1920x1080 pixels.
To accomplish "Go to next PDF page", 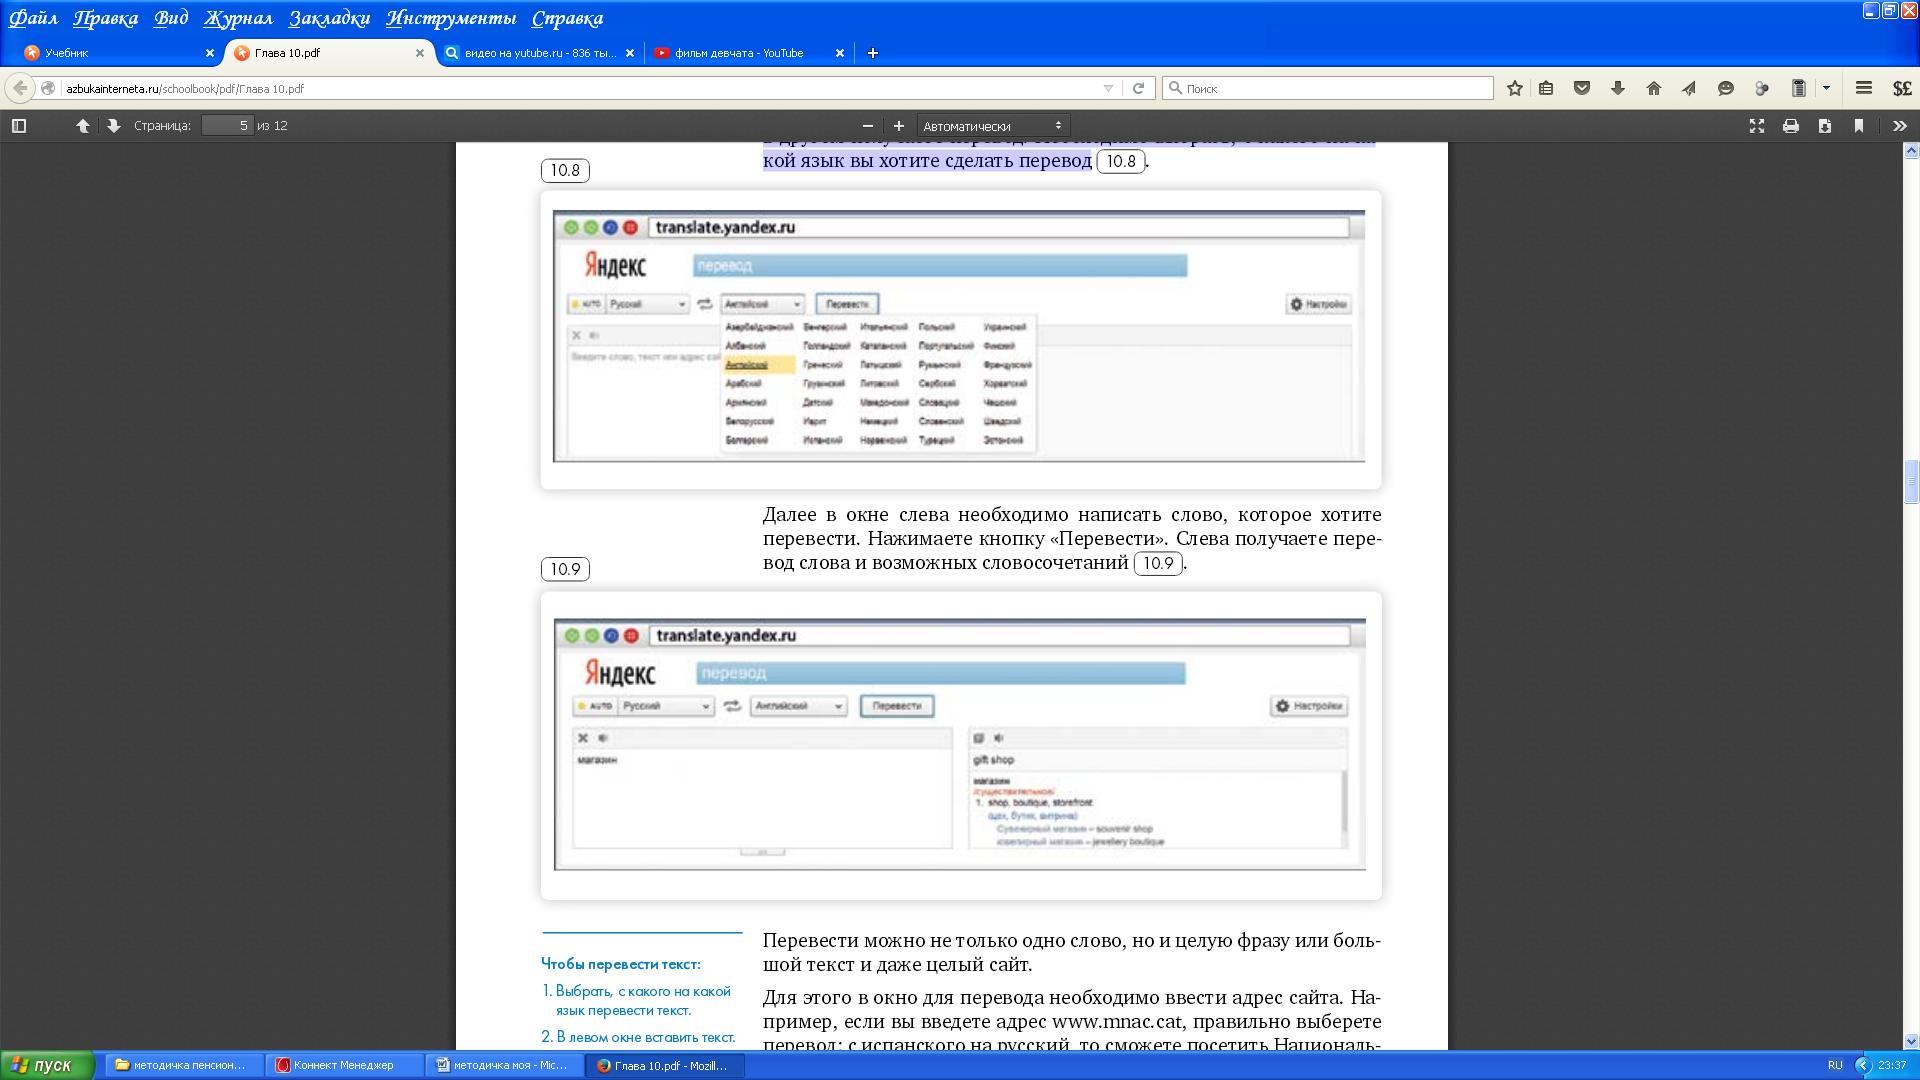I will (114, 126).
